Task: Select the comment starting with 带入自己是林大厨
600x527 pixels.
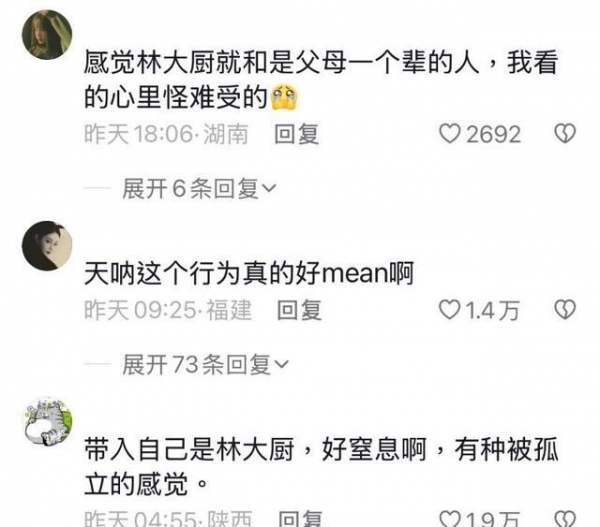Action: point(321,467)
